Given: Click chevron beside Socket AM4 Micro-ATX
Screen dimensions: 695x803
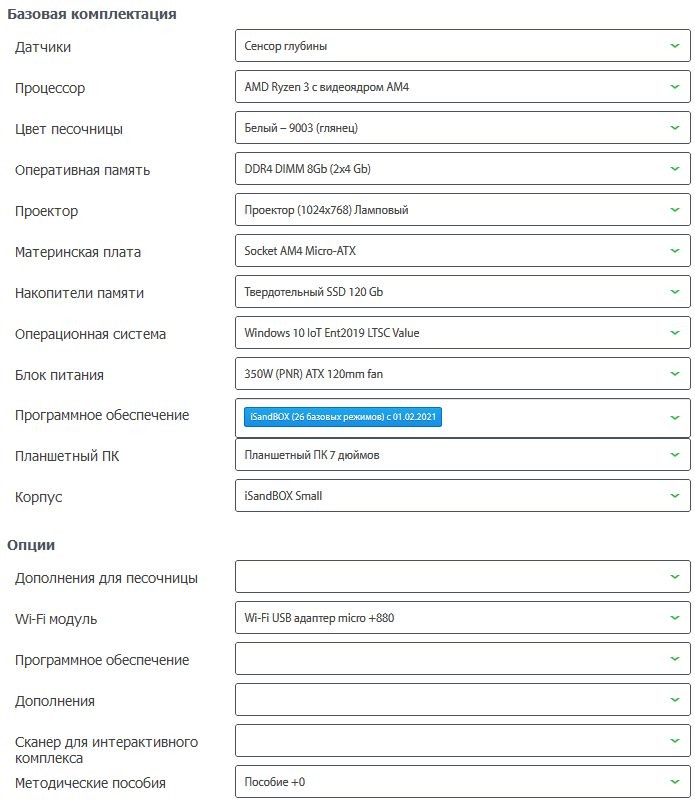Looking at the screenshot, I should tap(675, 250).
